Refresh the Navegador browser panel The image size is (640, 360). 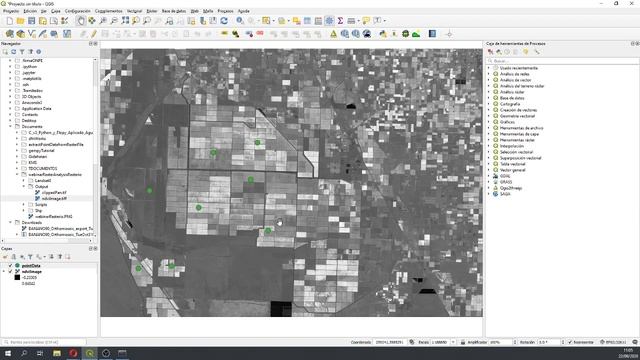pos(13,52)
